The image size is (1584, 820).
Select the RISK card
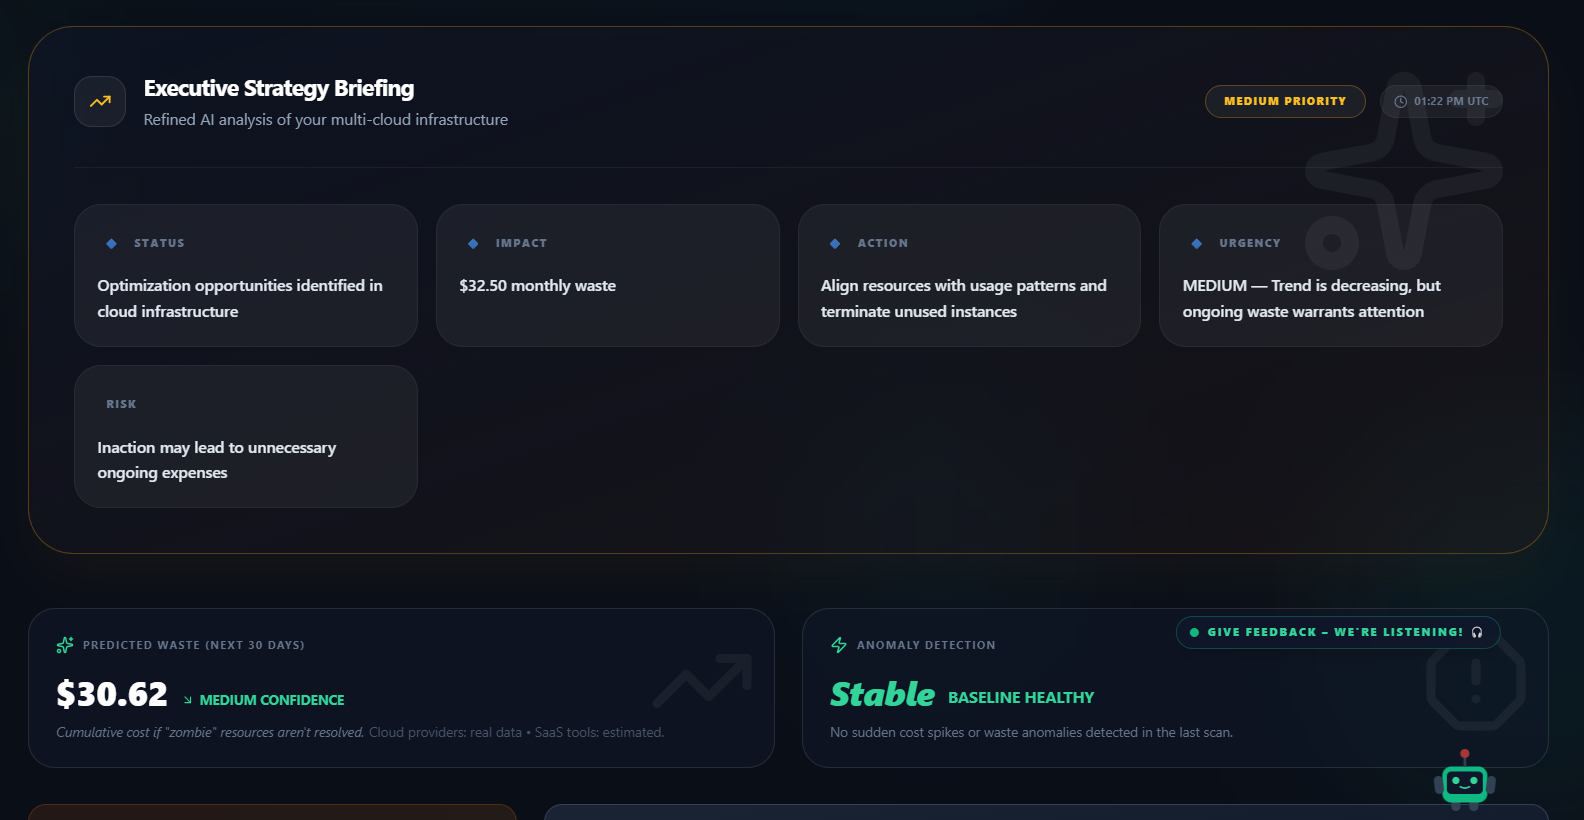point(245,436)
